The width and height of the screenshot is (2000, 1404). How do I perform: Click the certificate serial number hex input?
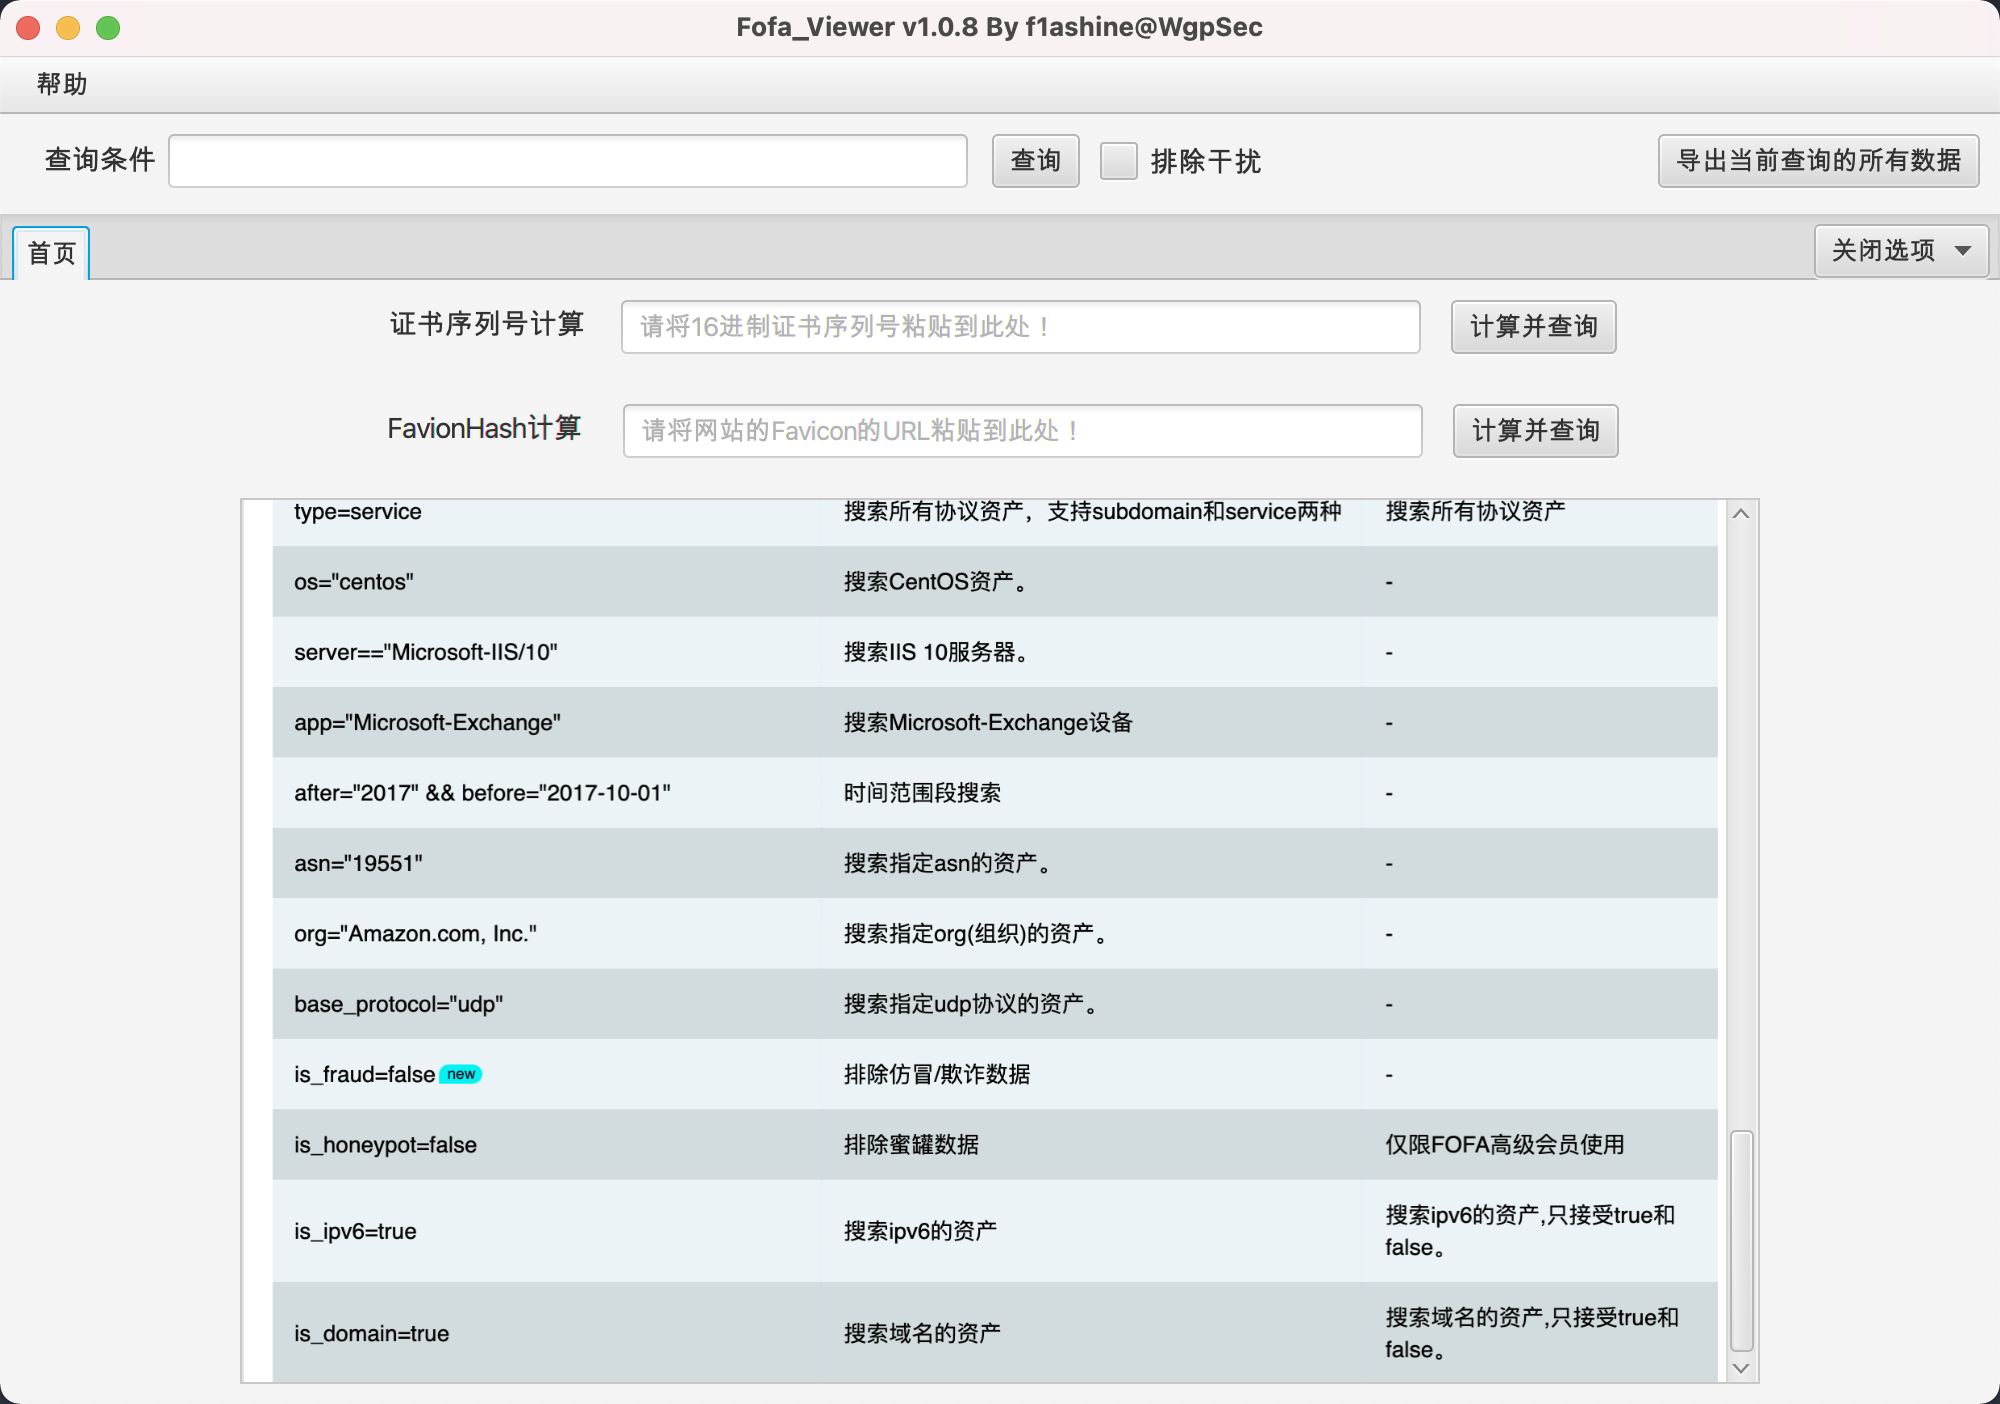(x=1020, y=327)
